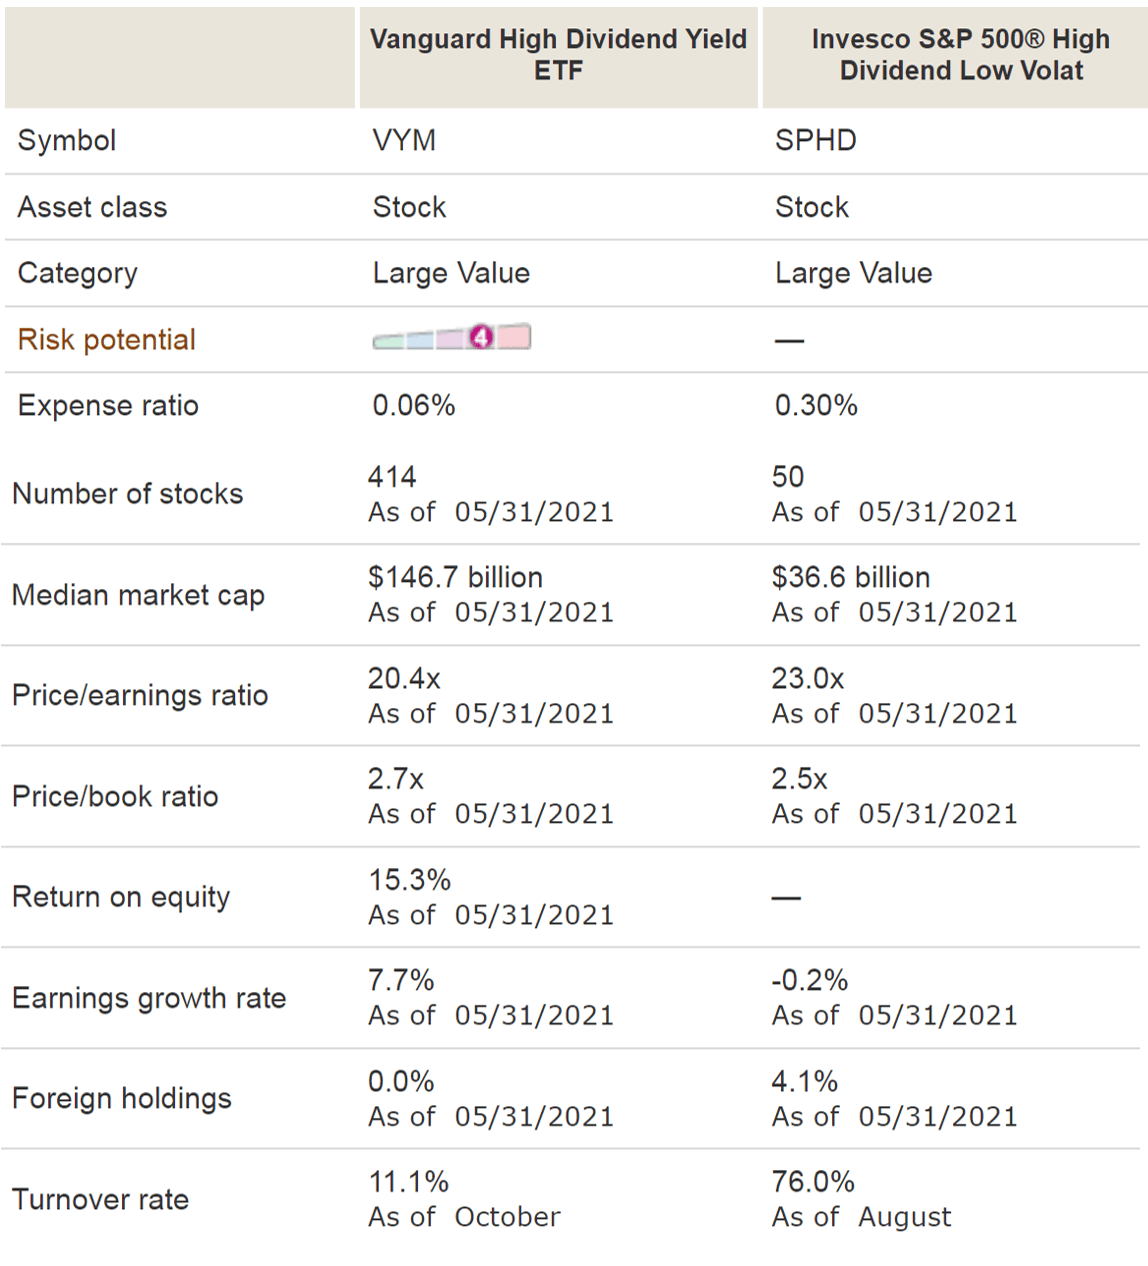Click the Number of stocks row label
The width and height of the screenshot is (1148, 1266).
[x=128, y=494]
